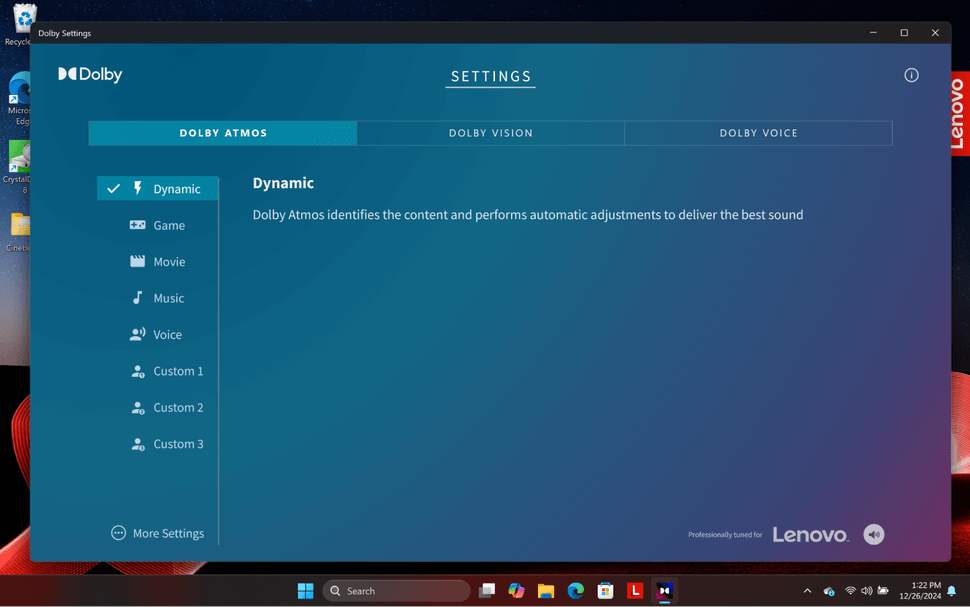Image resolution: width=970 pixels, height=607 pixels.
Task: Open the notifications bell icon
Action: (951, 591)
